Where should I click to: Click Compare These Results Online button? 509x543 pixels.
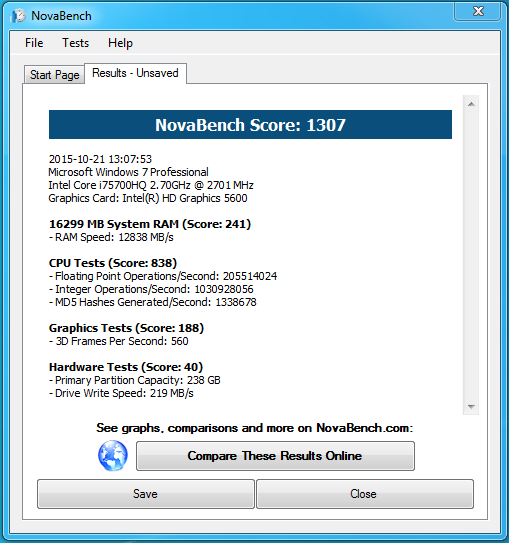coord(275,456)
